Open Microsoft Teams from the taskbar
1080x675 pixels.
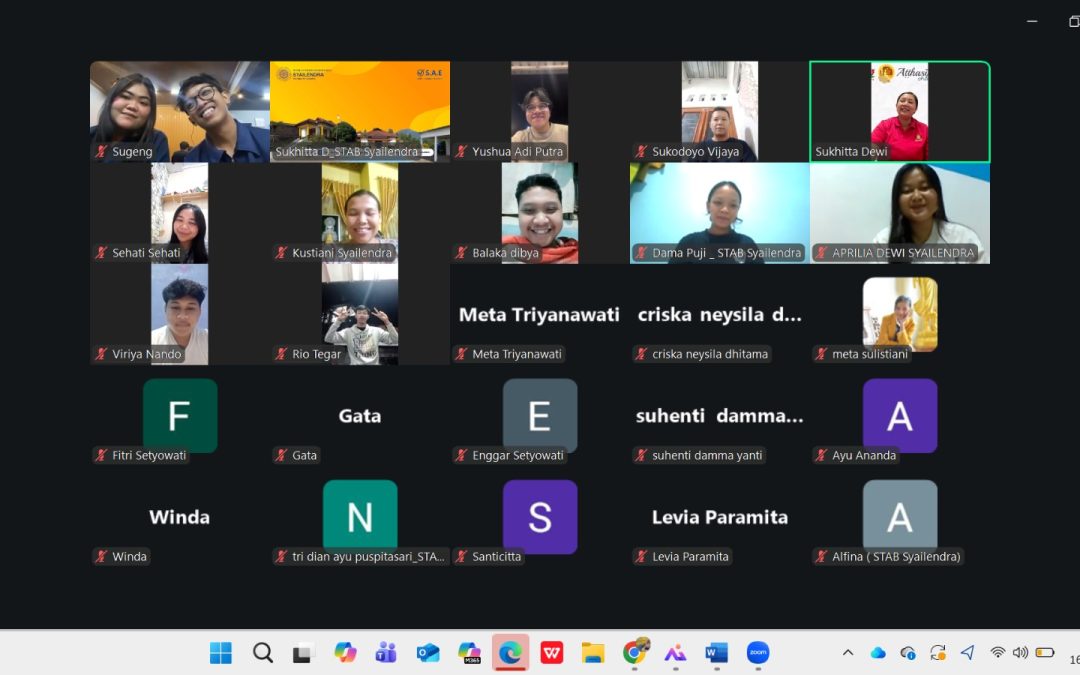pyautogui.click(x=386, y=652)
